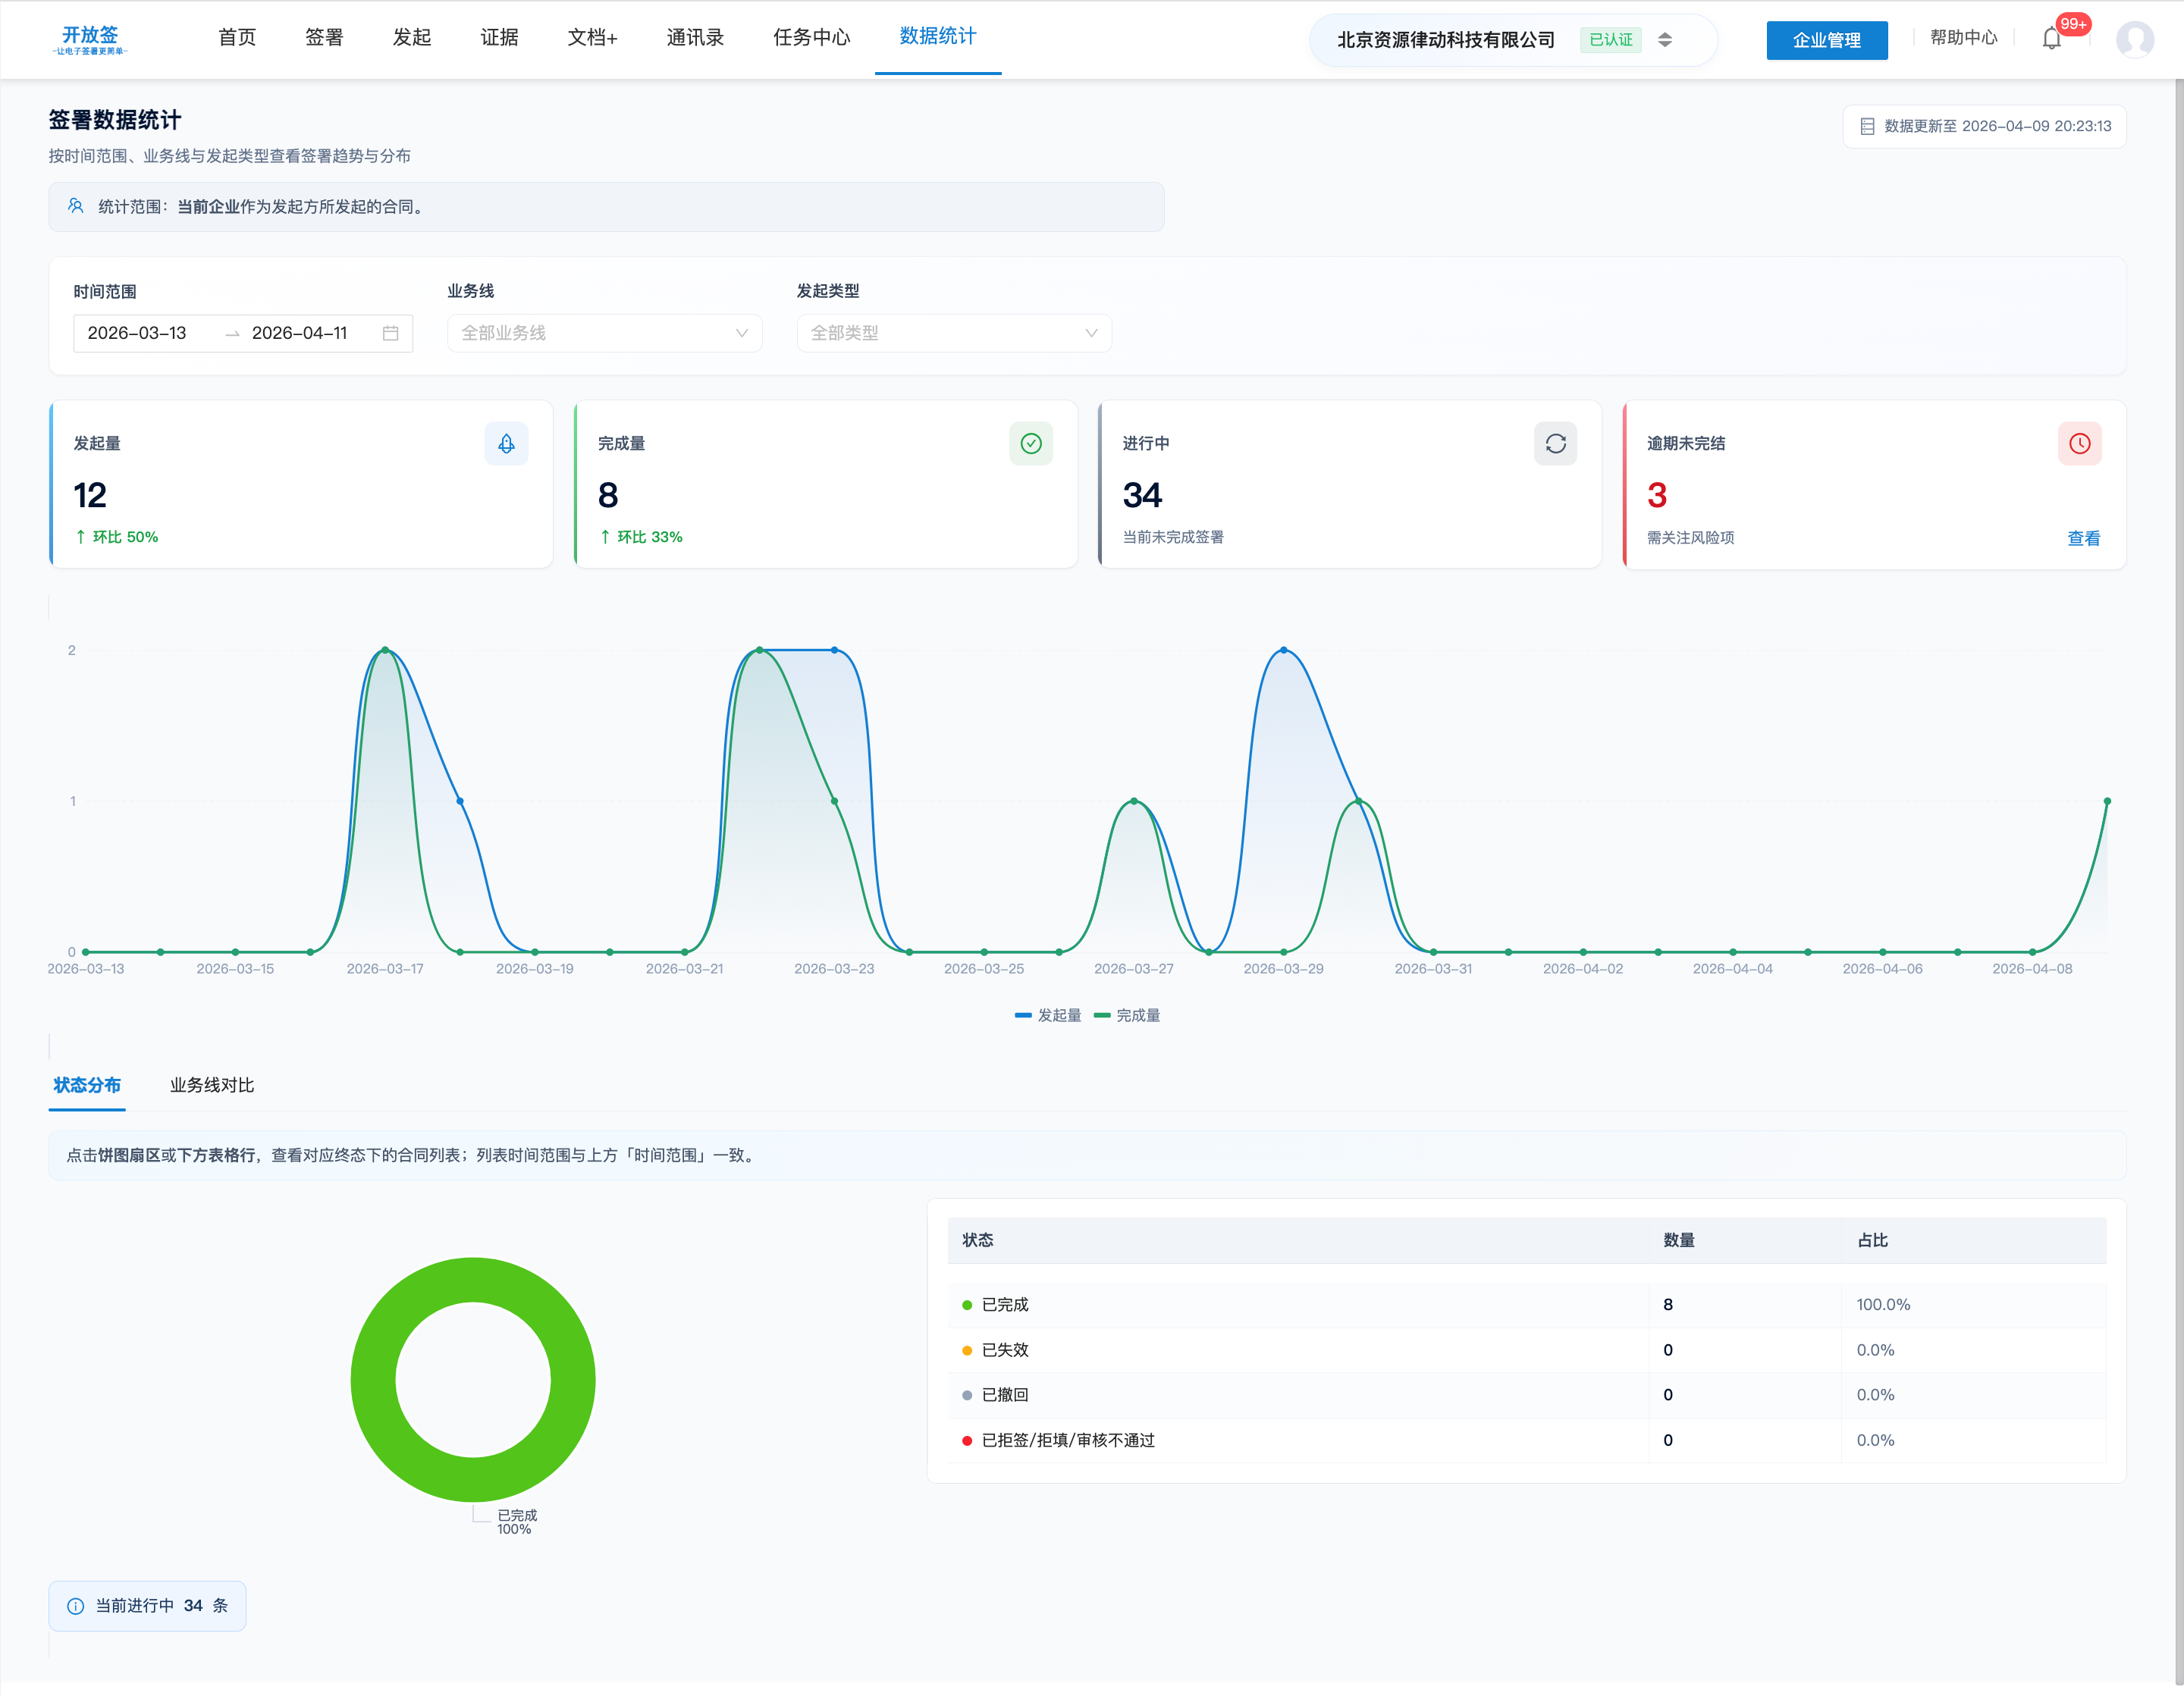Open the user avatar menu

pyautogui.click(x=2134, y=39)
